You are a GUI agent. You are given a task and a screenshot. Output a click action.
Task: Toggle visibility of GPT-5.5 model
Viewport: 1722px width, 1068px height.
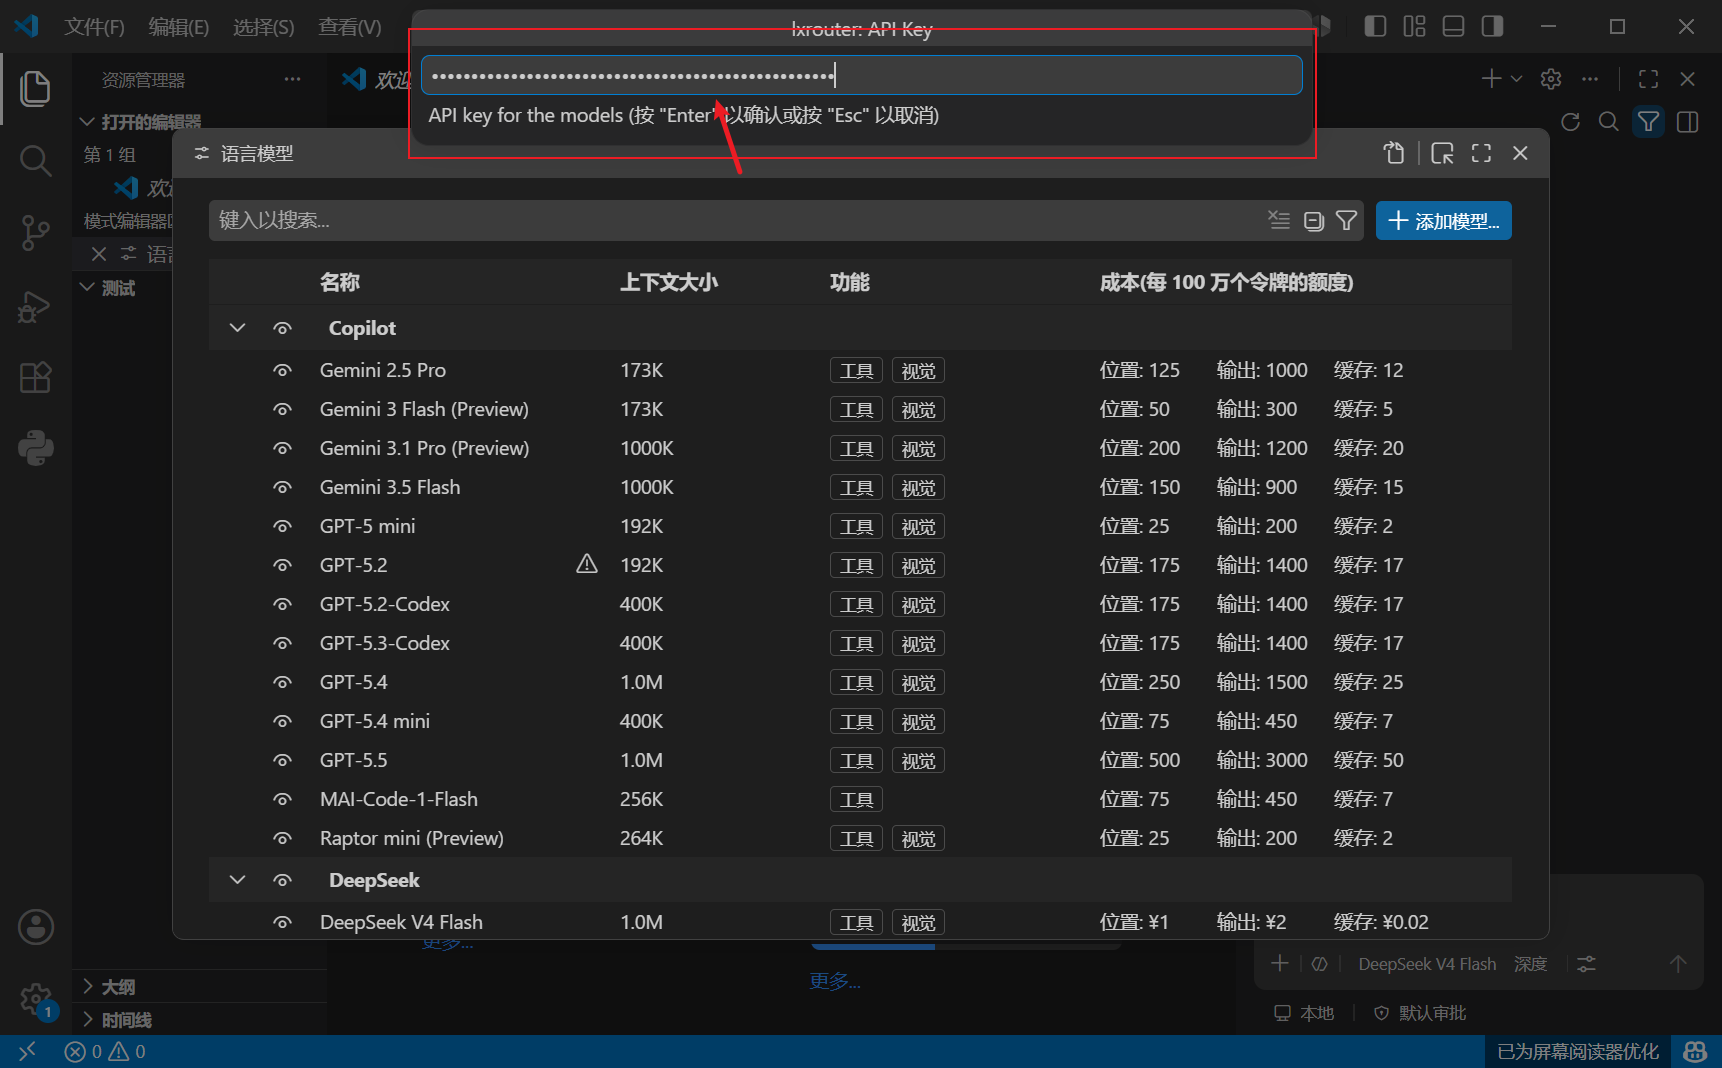[x=283, y=761]
